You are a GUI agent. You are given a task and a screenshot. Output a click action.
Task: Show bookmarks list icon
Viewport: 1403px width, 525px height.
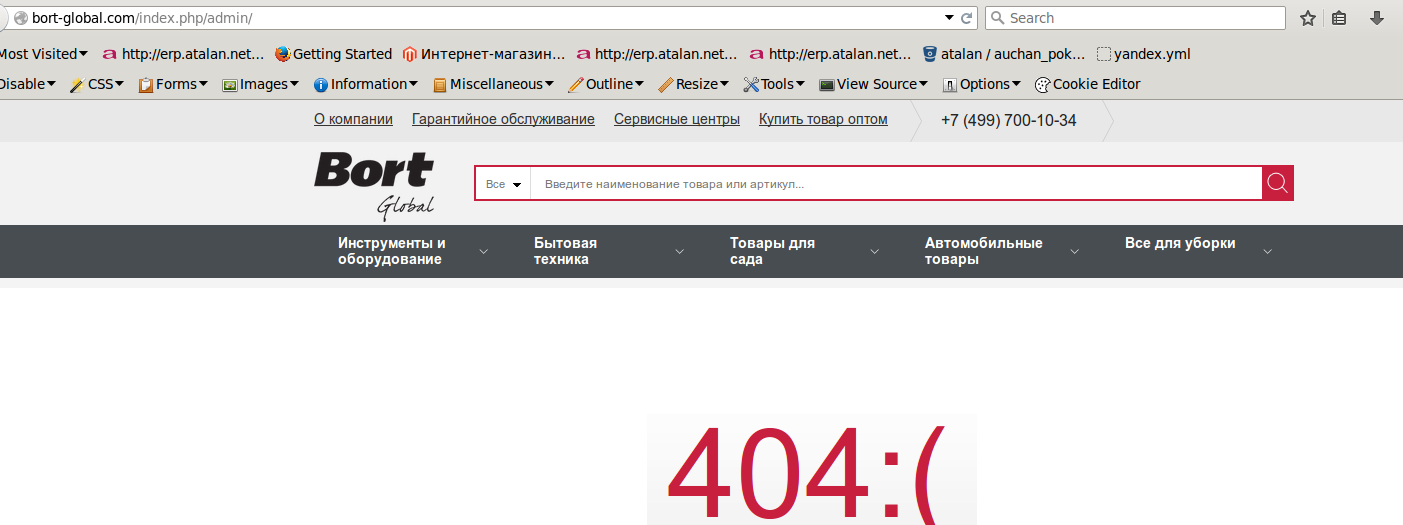pyautogui.click(x=1340, y=18)
